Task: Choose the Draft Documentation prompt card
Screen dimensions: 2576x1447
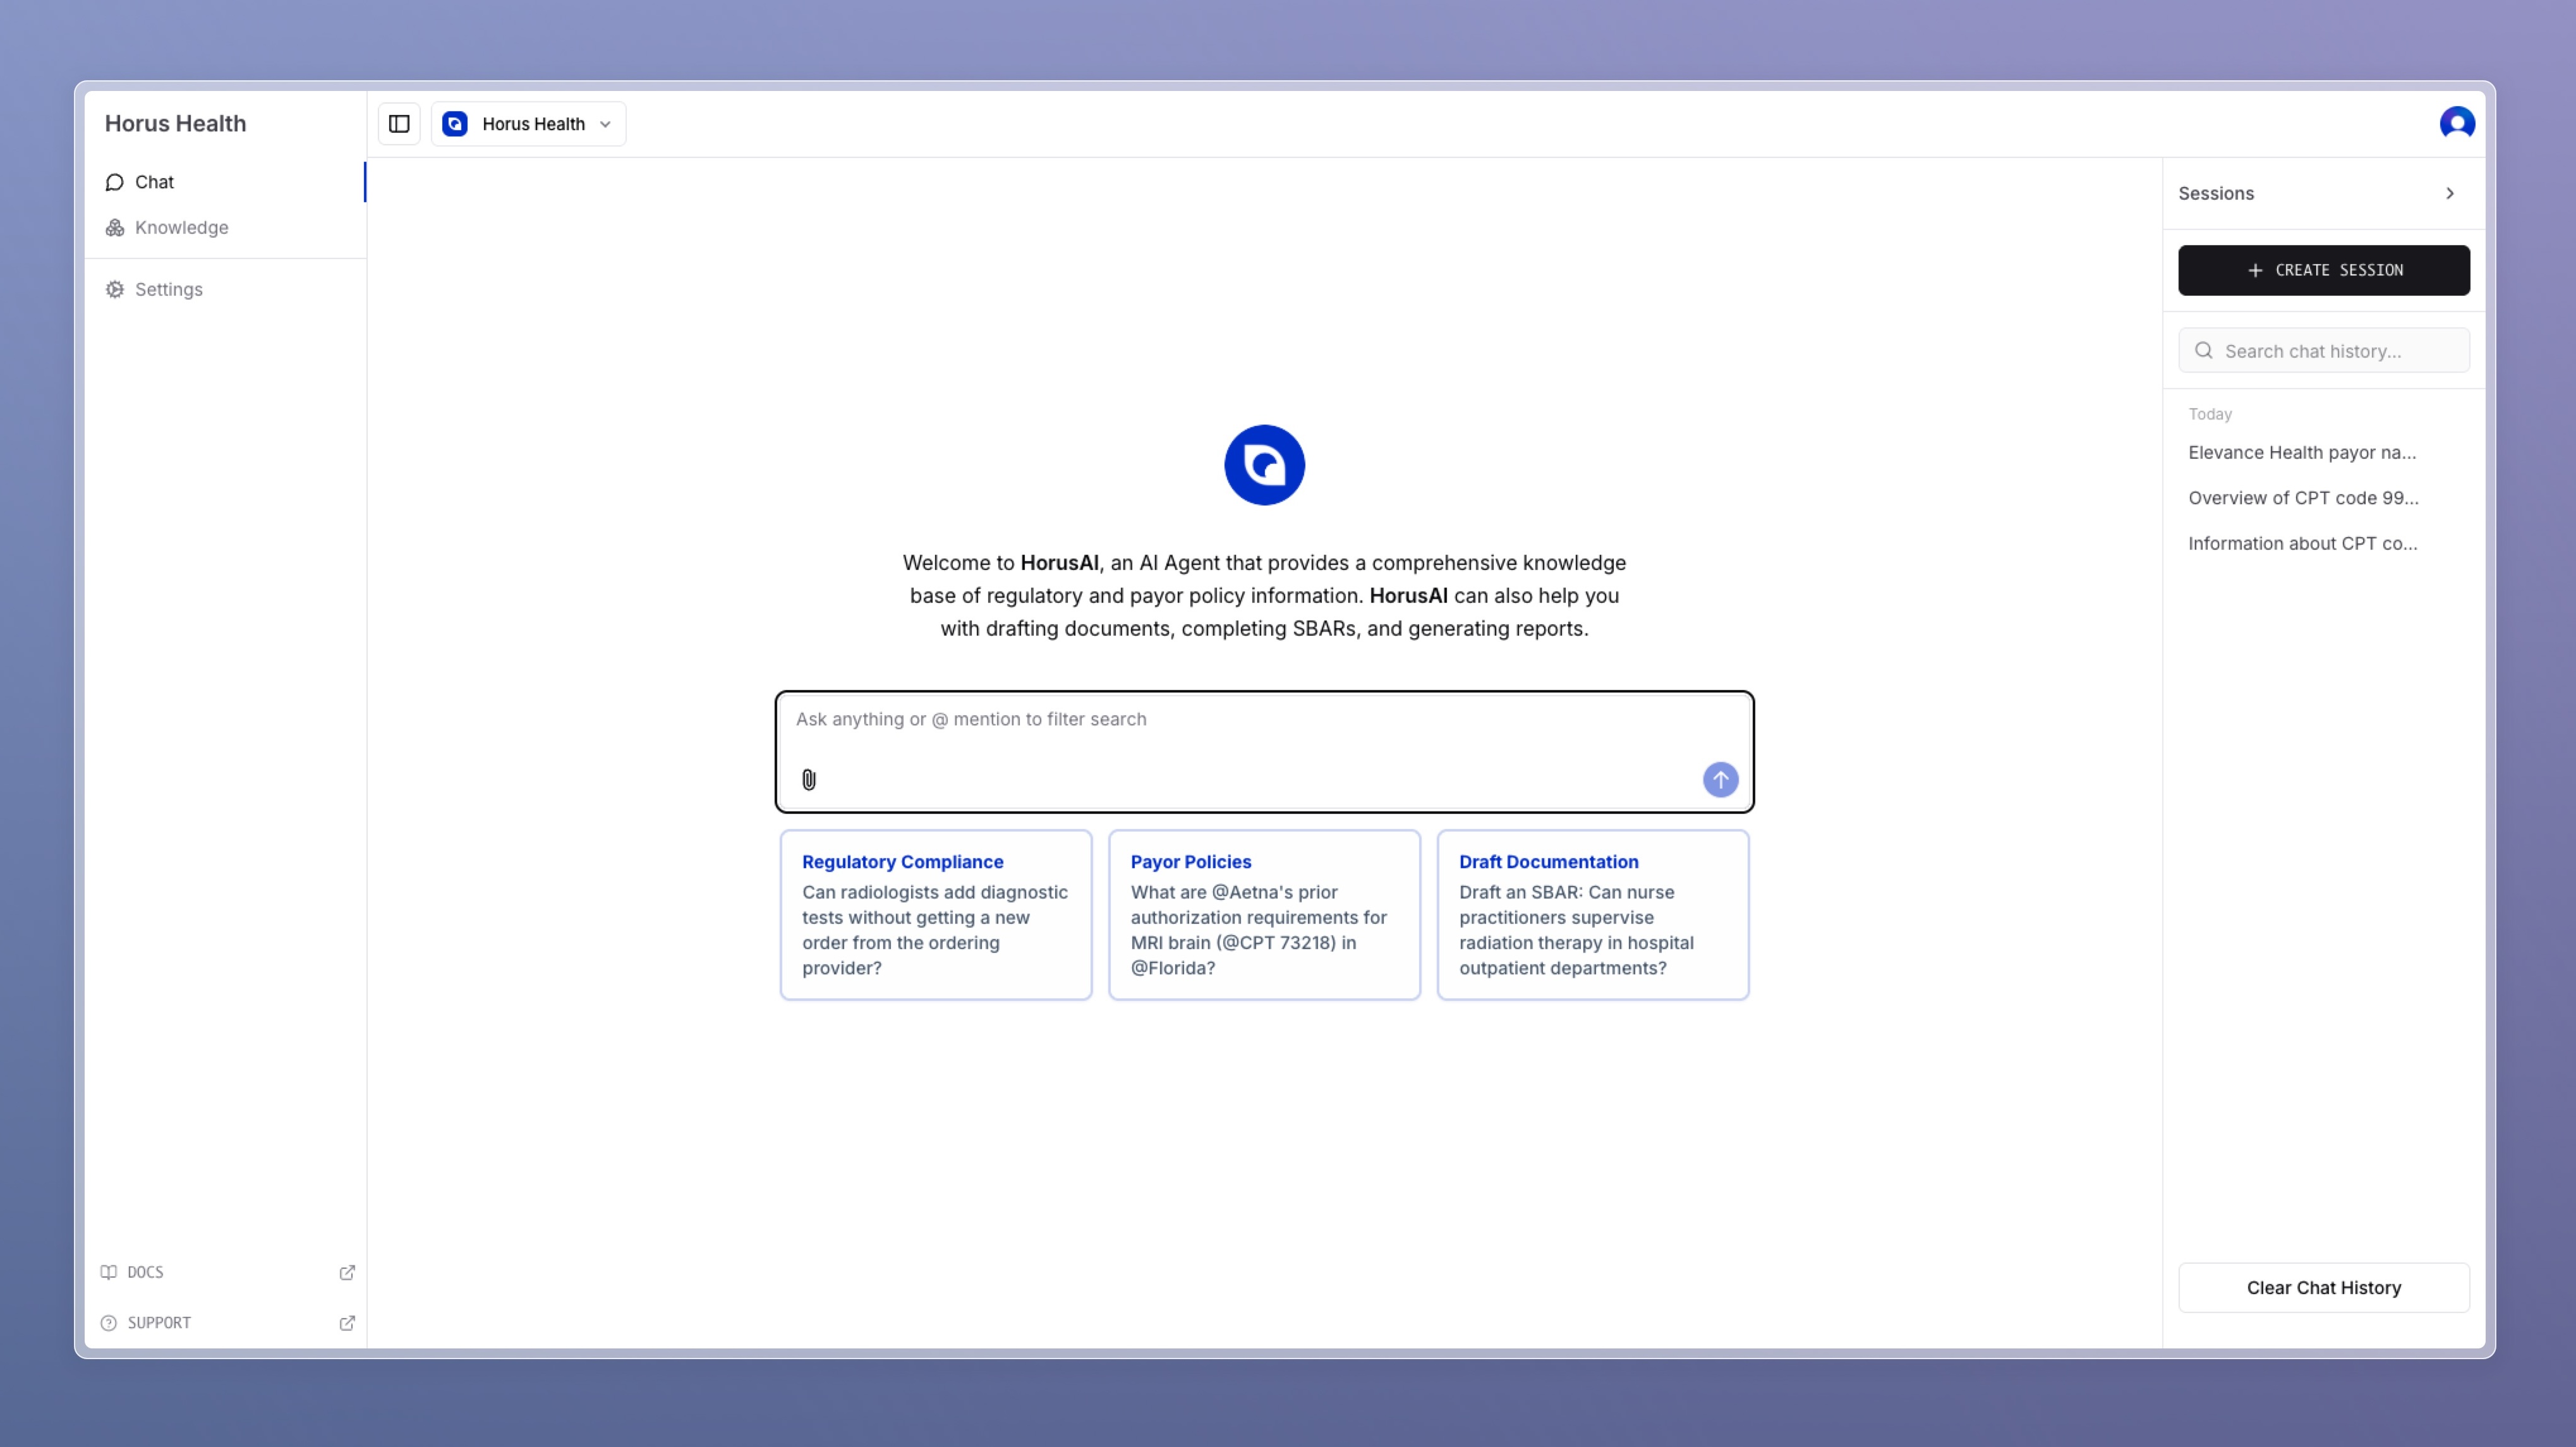Action: [1592, 915]
